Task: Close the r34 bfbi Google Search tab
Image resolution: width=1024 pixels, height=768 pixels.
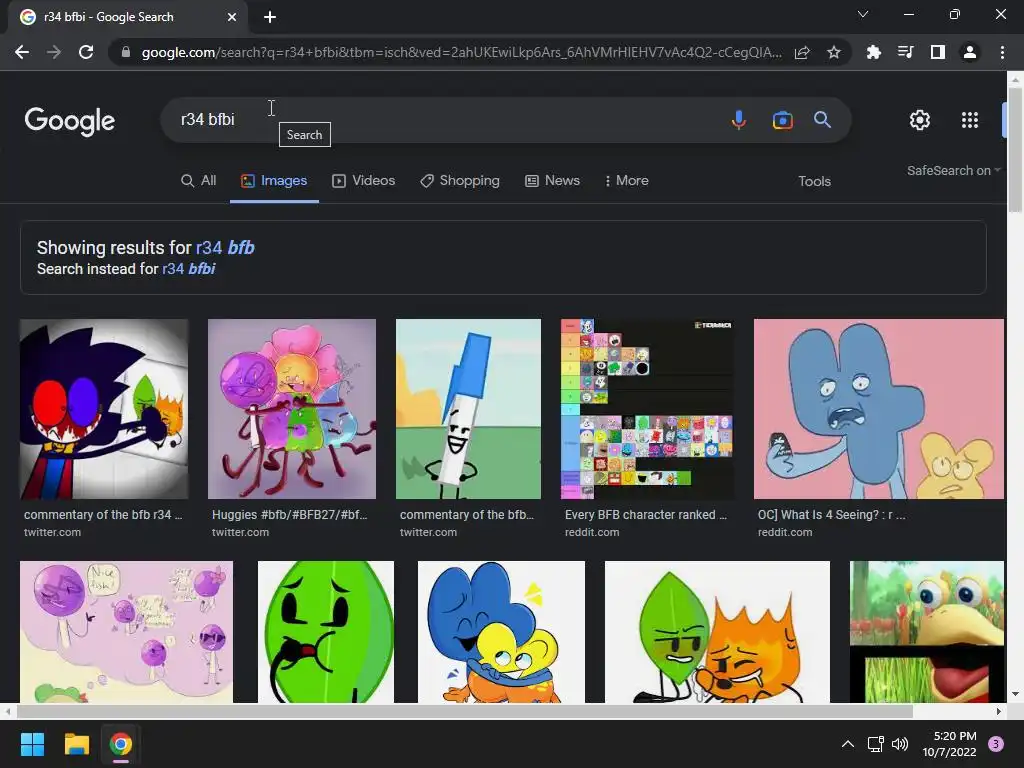Action: [x=232, y=17]
